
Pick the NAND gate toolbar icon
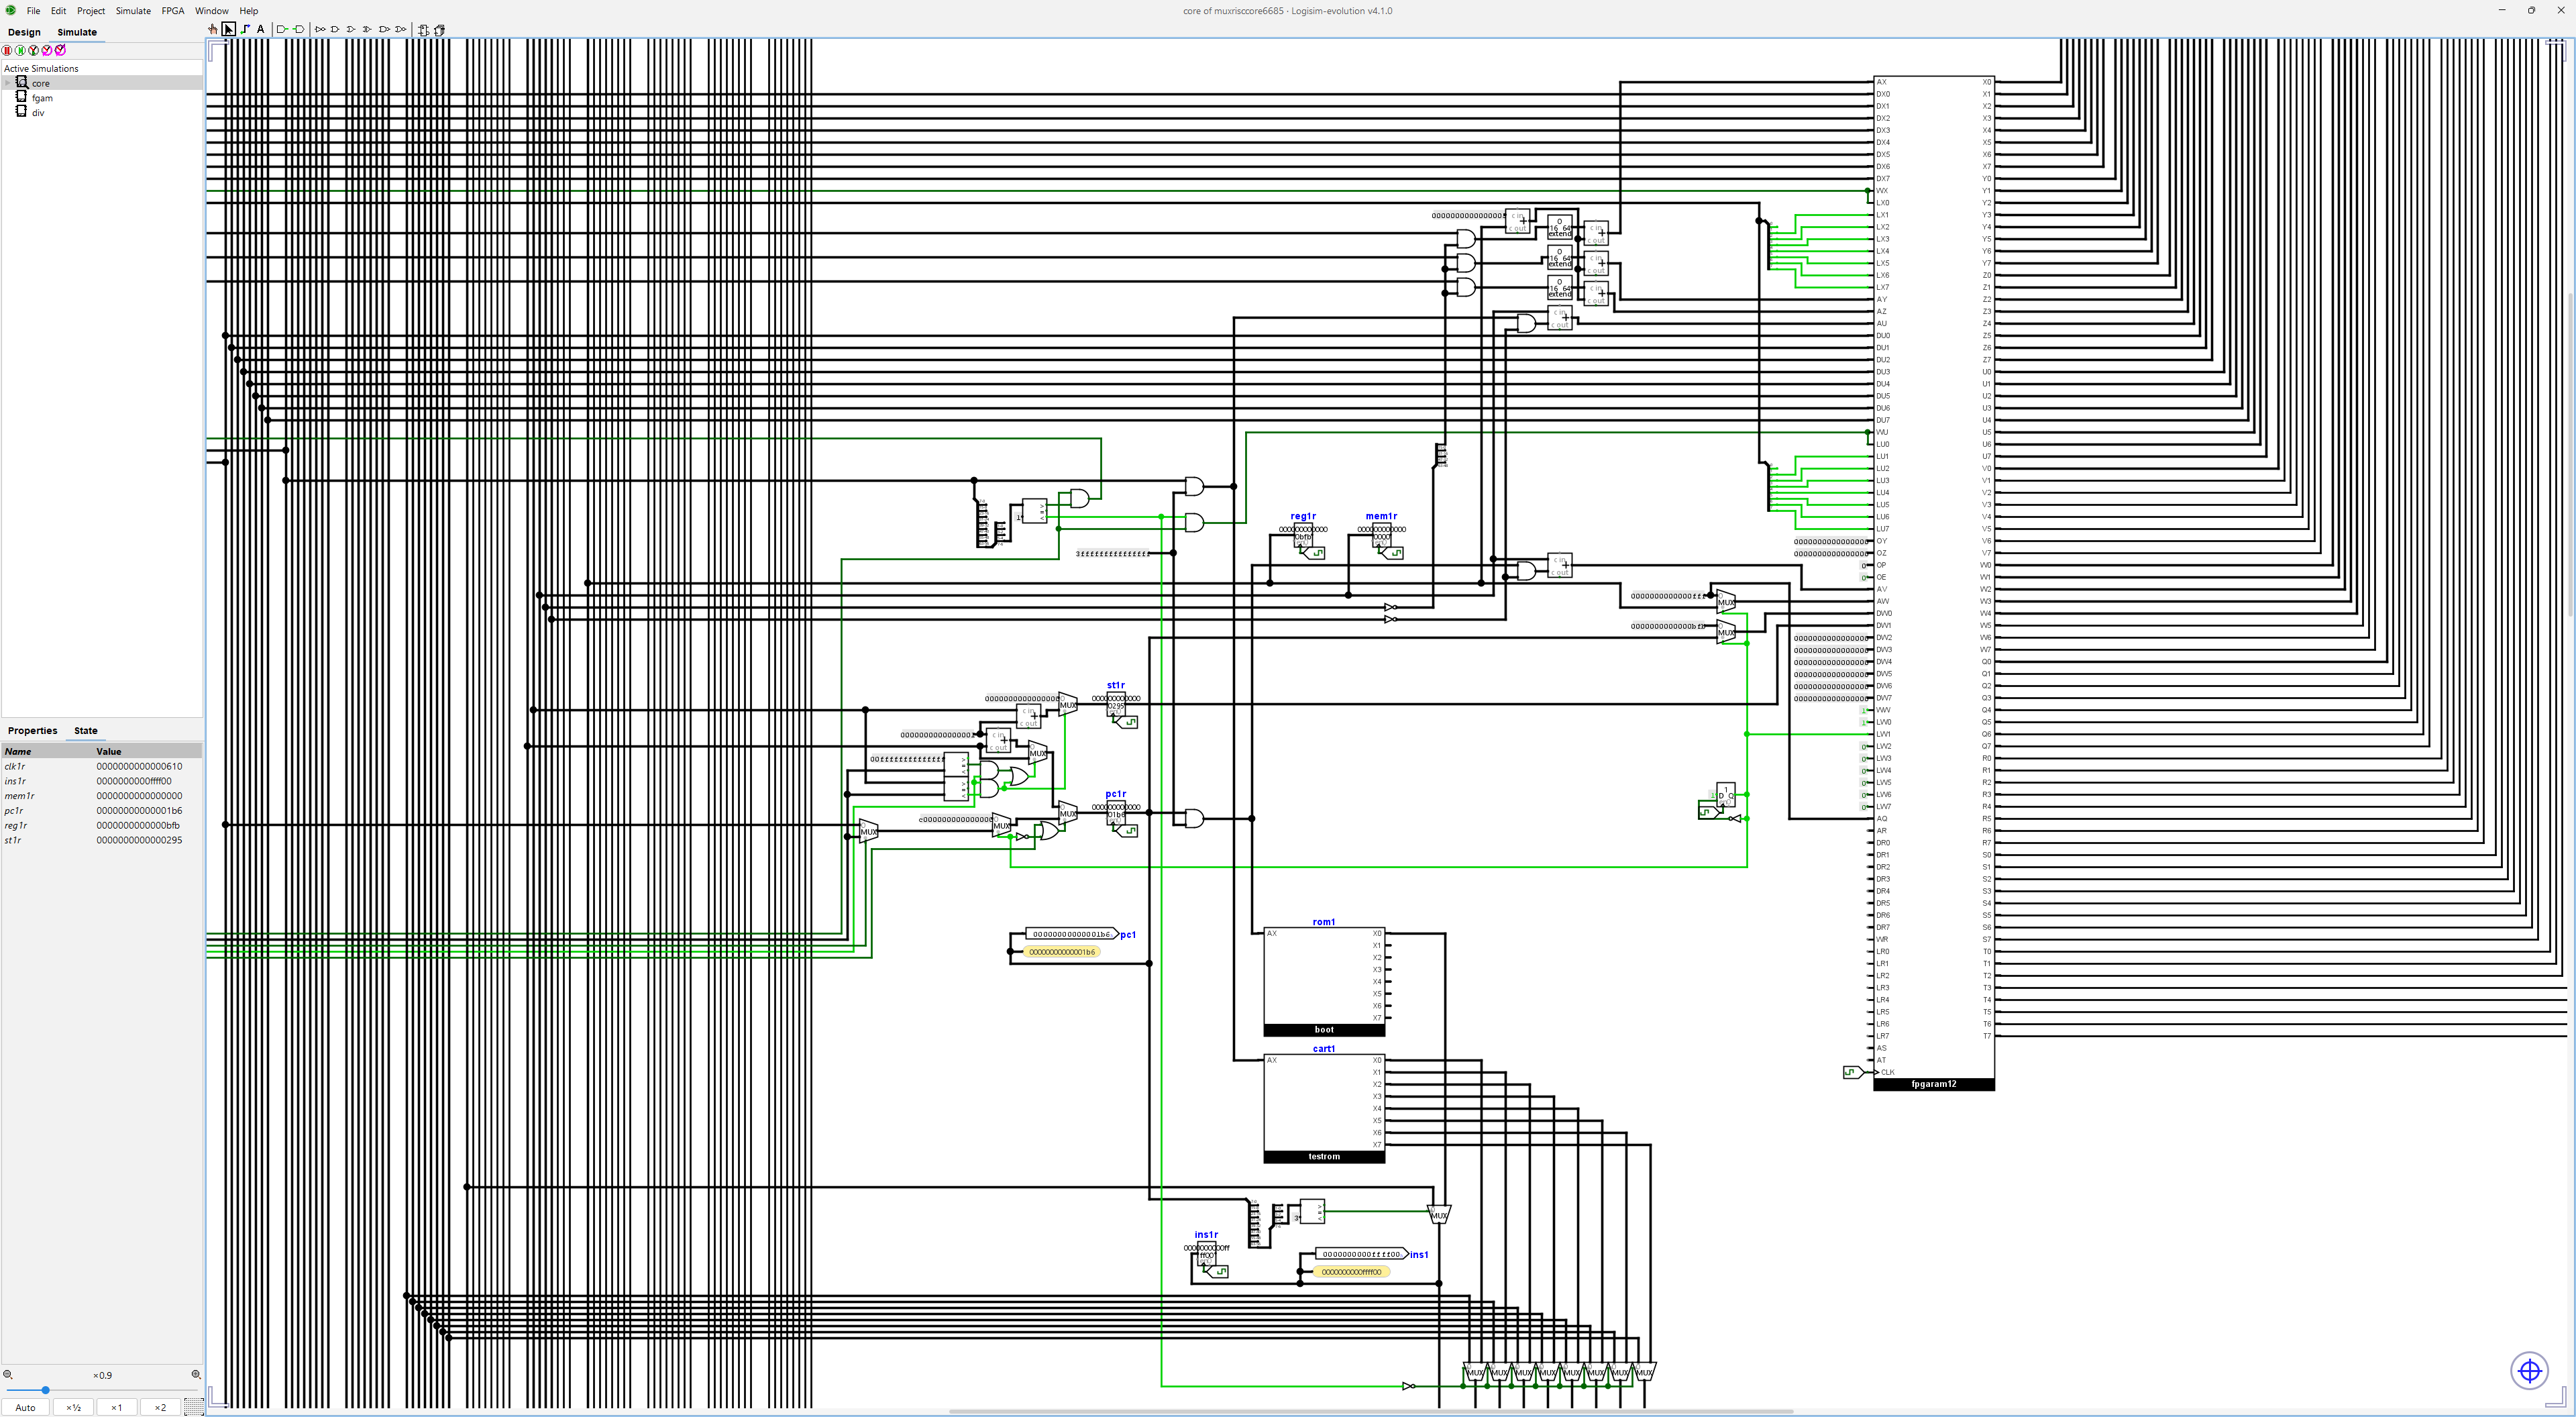coord(384,30)
